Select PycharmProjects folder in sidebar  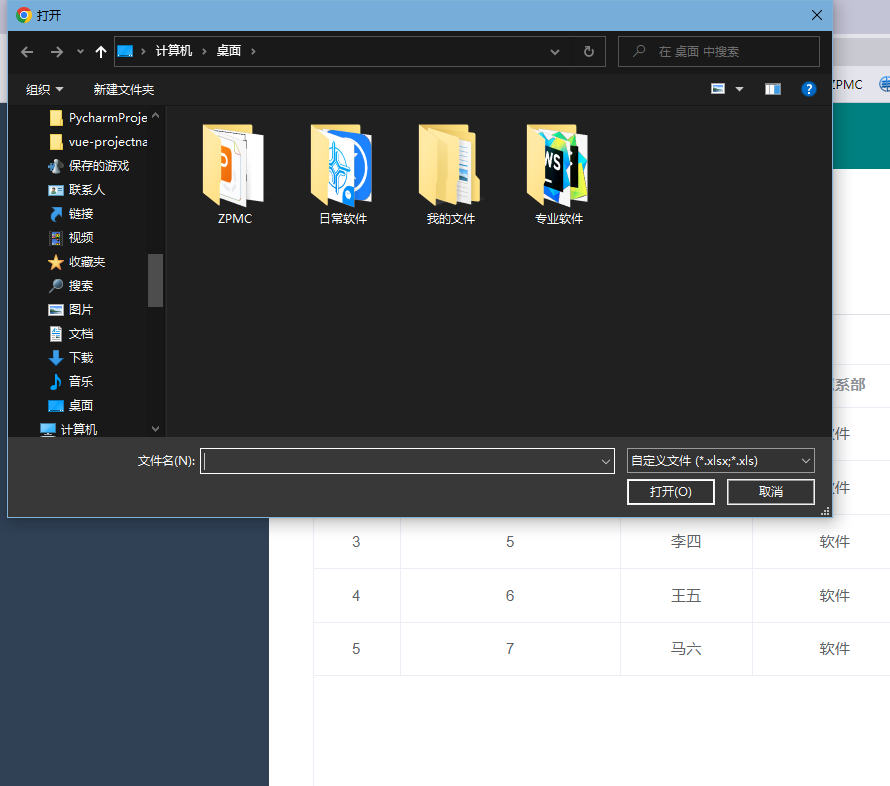coord(98,118)
